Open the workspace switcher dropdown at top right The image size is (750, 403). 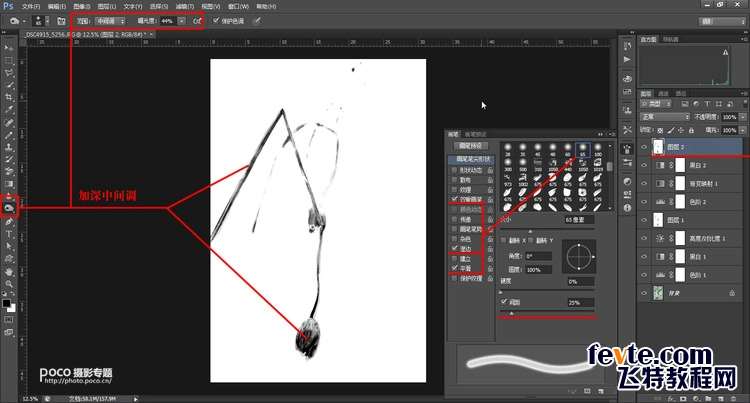coord(722,21)
